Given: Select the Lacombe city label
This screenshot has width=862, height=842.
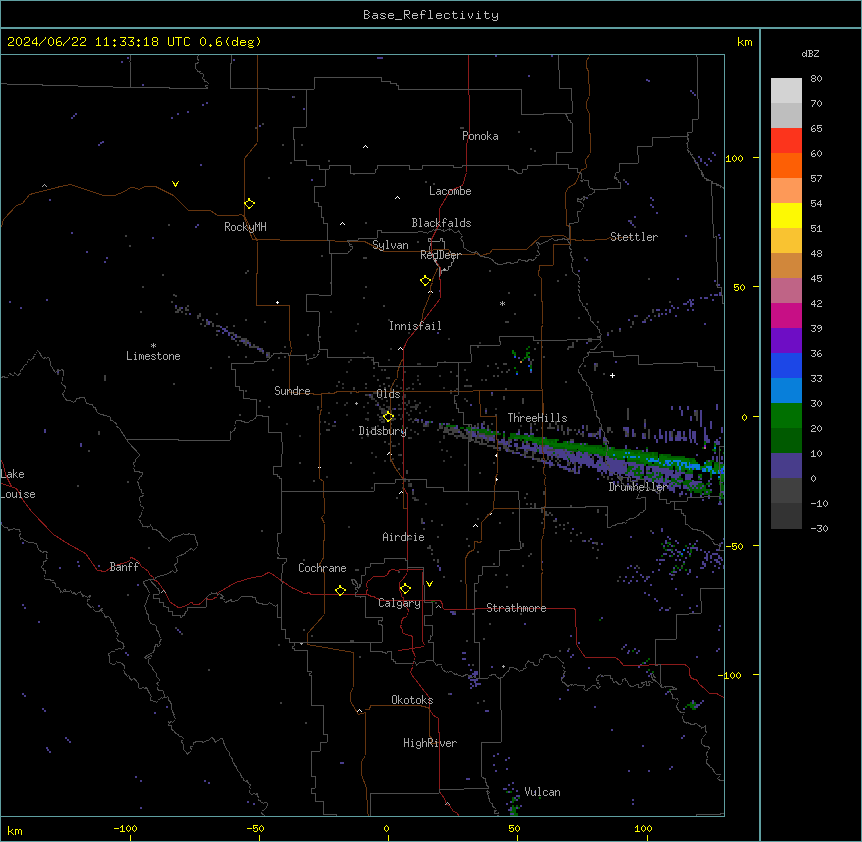Looking at the screenshot, I should click(x=450, y=191).
